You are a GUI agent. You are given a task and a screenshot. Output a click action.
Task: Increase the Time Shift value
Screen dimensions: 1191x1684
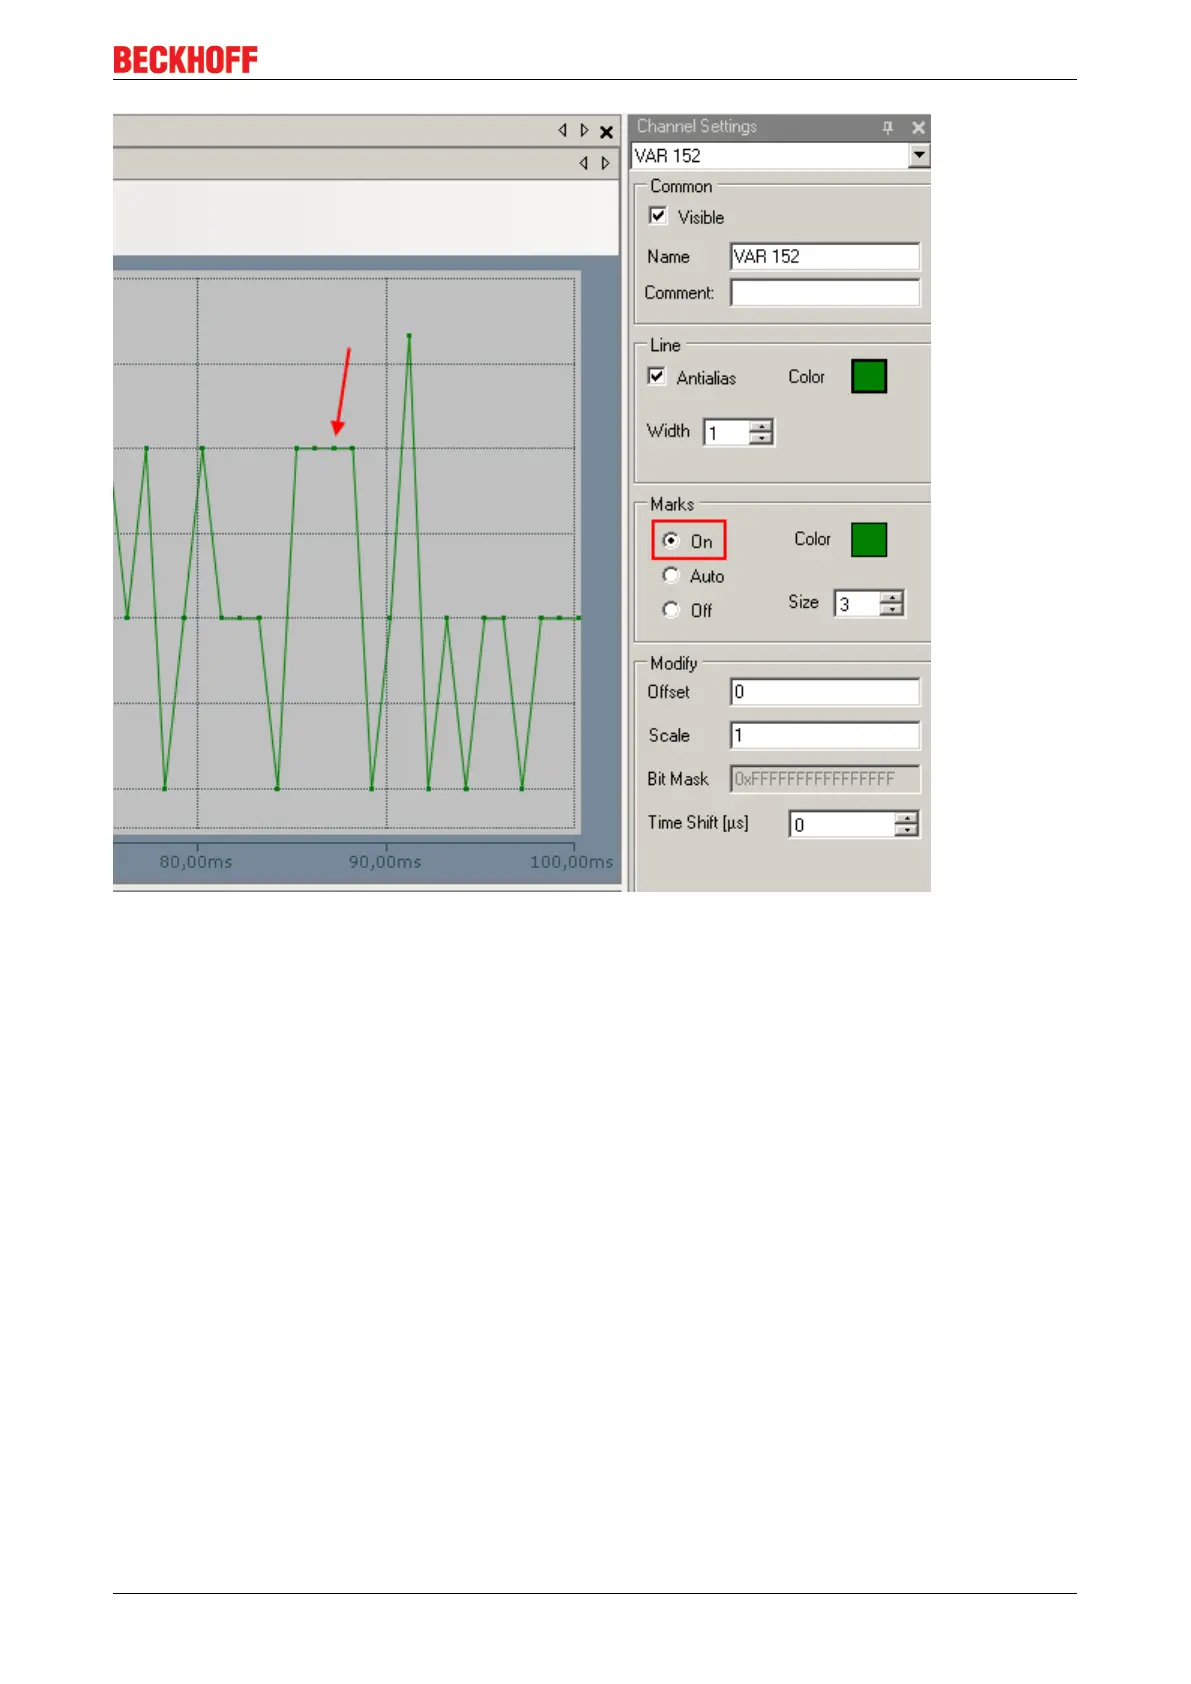pos(907,818)
